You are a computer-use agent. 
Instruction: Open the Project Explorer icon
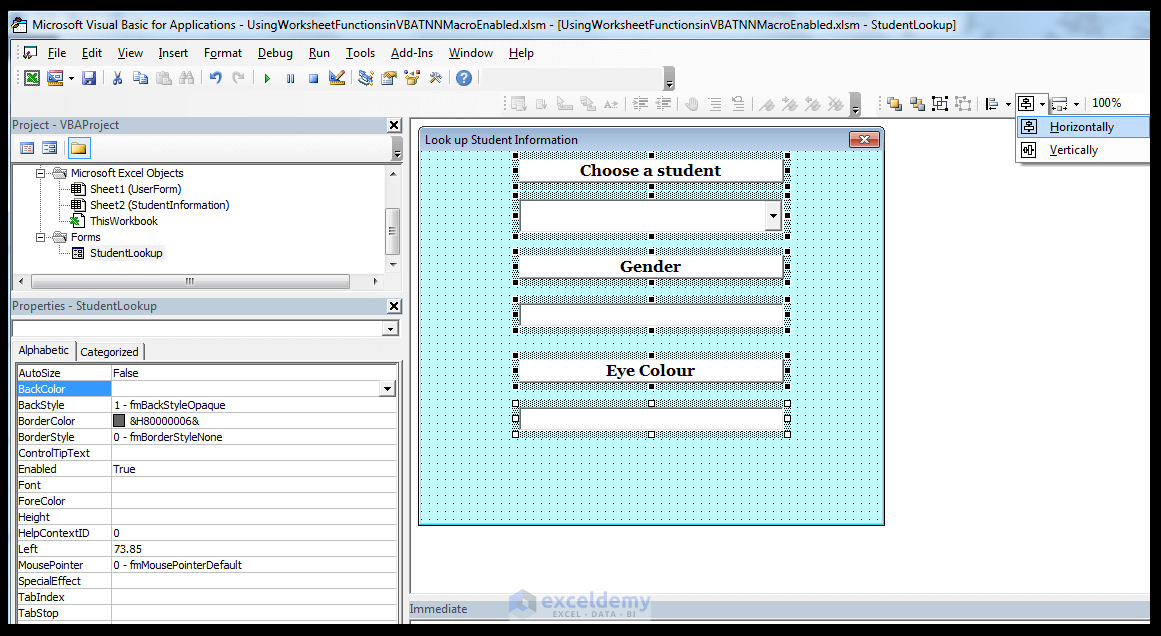coord(365,78)
